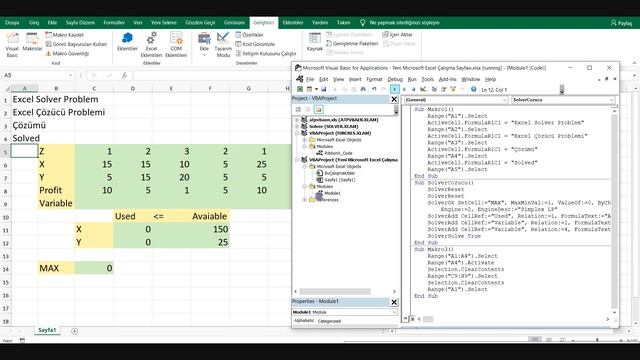Click the Insert Function fx icon

(124, 76)
